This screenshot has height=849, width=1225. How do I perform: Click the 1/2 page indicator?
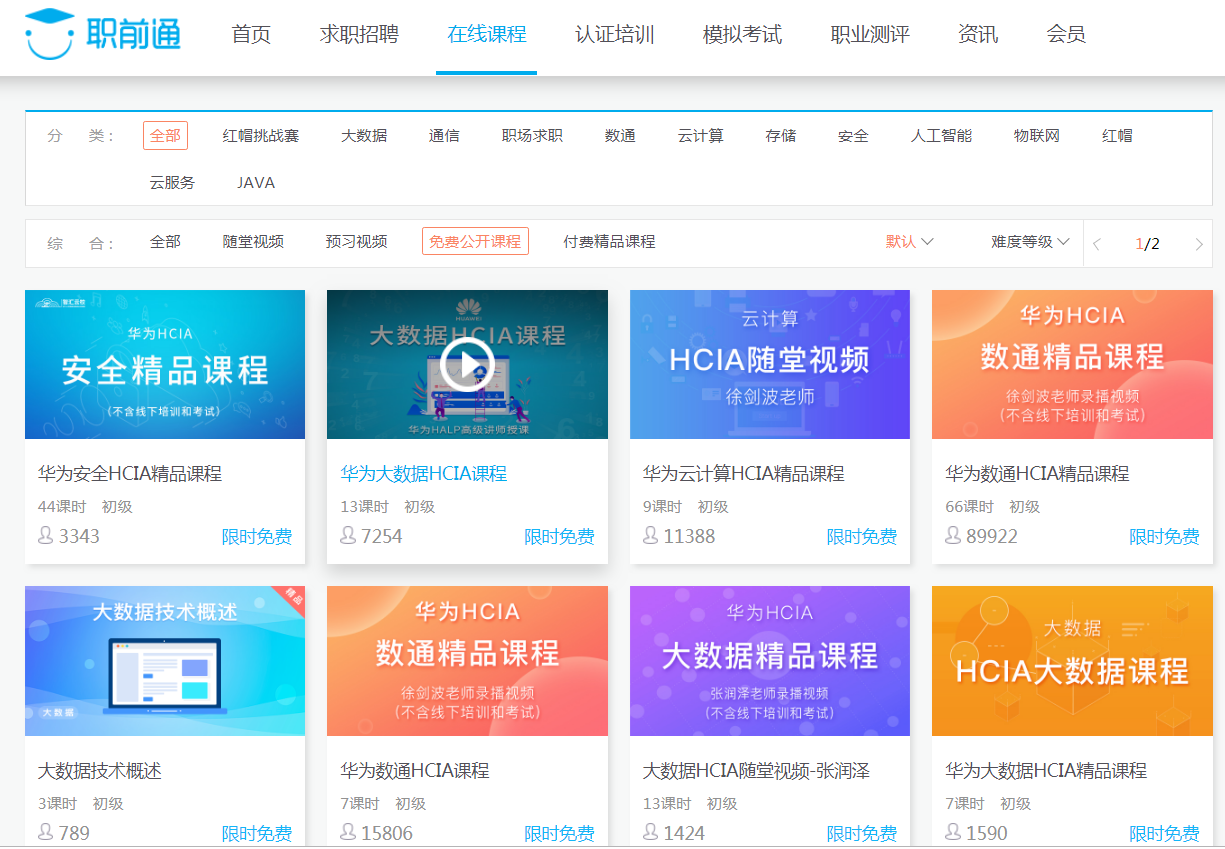[x=1147, y=244]
